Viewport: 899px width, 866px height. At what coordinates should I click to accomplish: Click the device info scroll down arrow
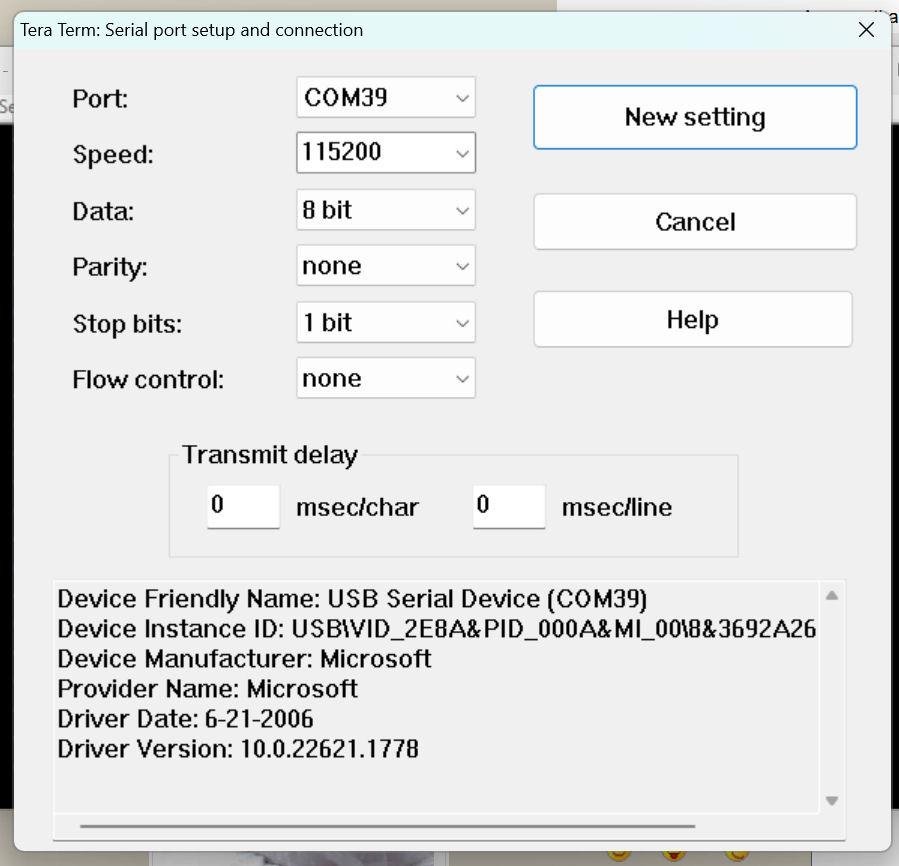(x=831, y=800)
